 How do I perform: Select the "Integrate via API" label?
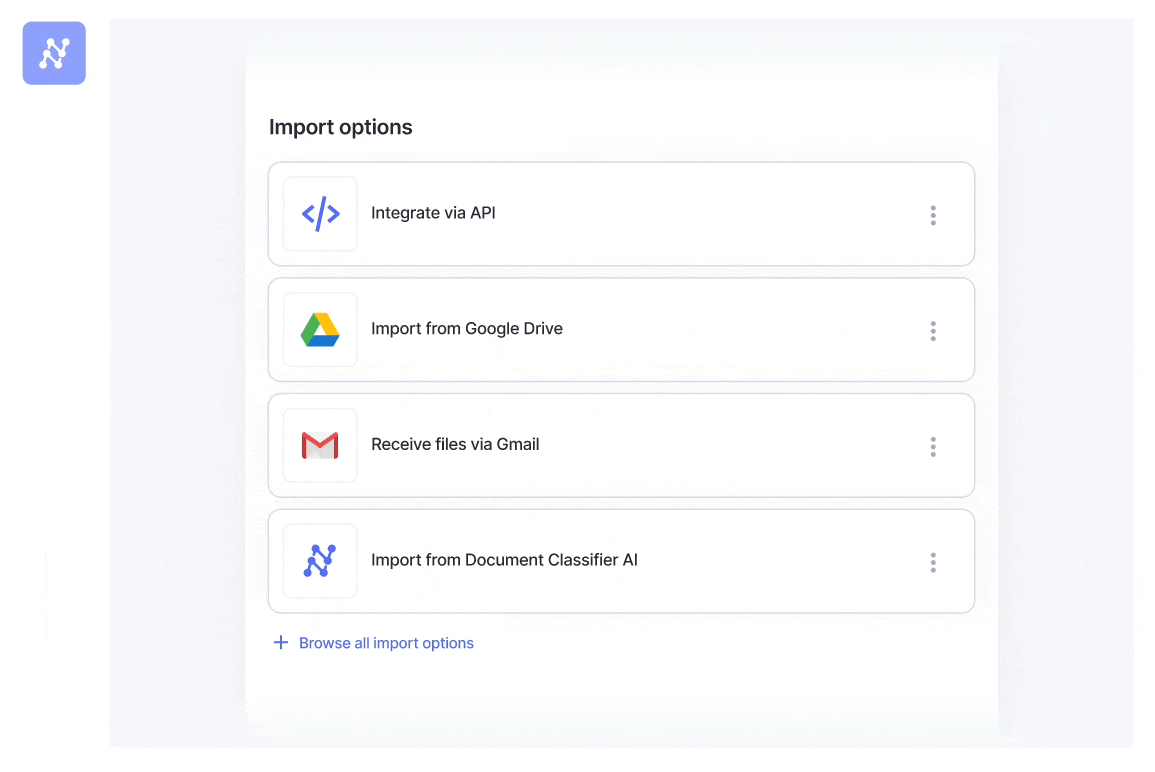[x=433, y=213]
